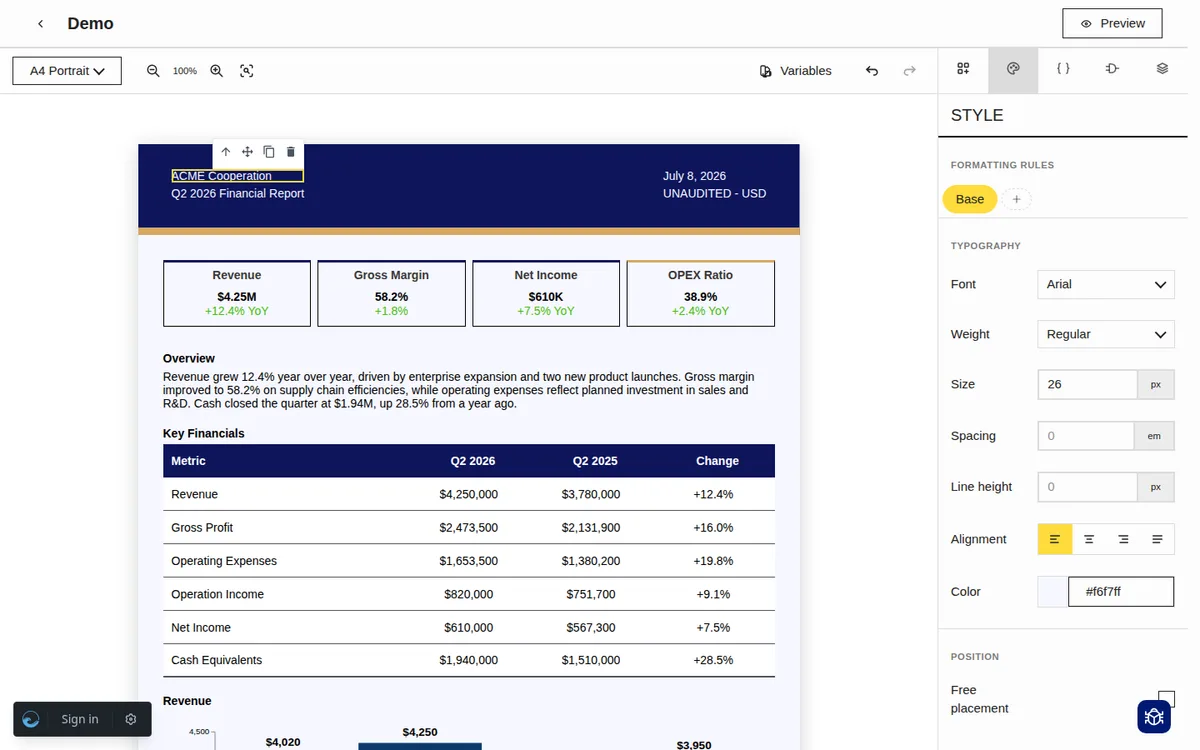Viewport: 1200px width, 750px height.
Task: Click the Operation Income row label
Action: pos(218,594)
